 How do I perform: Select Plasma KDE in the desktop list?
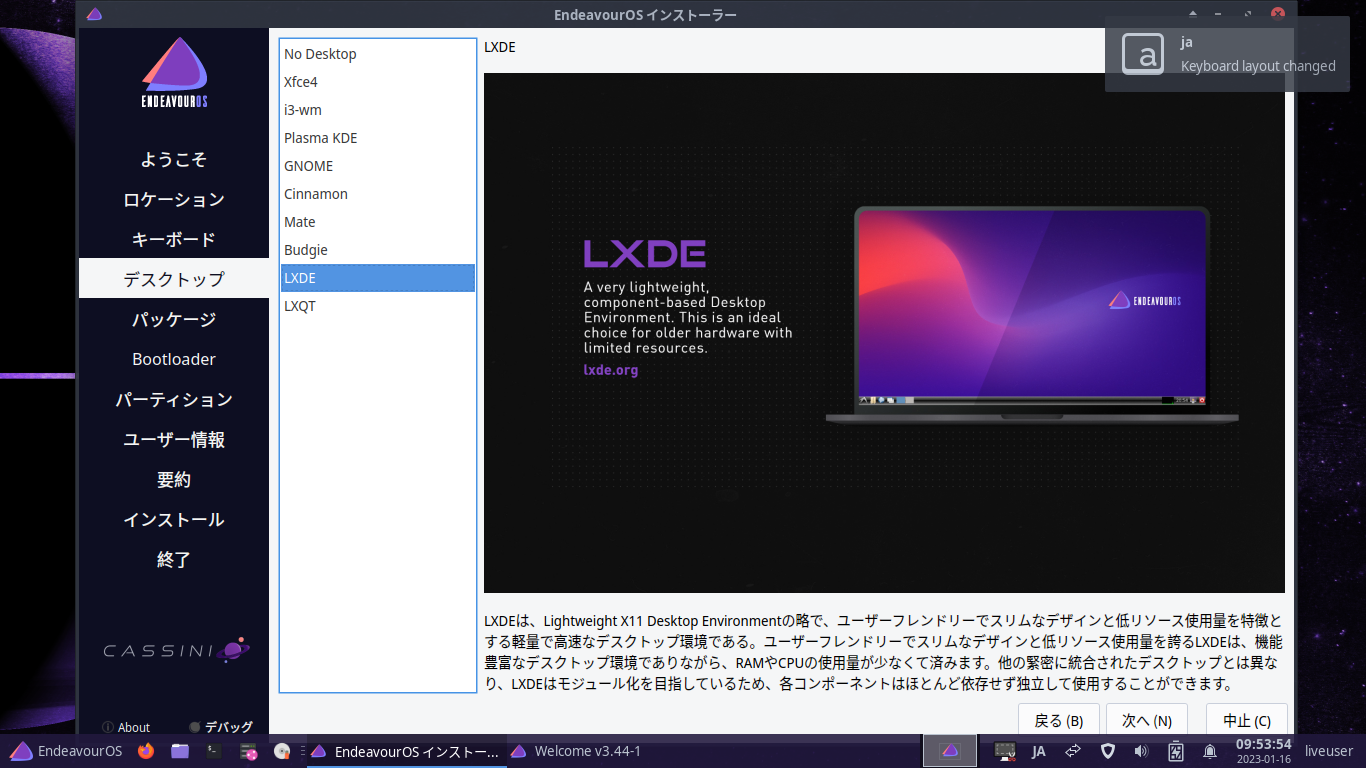coord(377,138)
